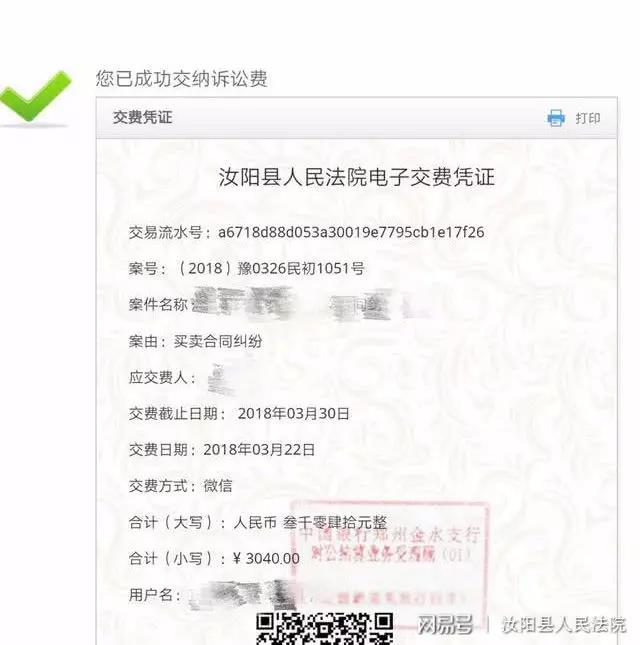Click the 案由 买卖合同纠纷 line

pyautogui.click(x=195, y=341)
